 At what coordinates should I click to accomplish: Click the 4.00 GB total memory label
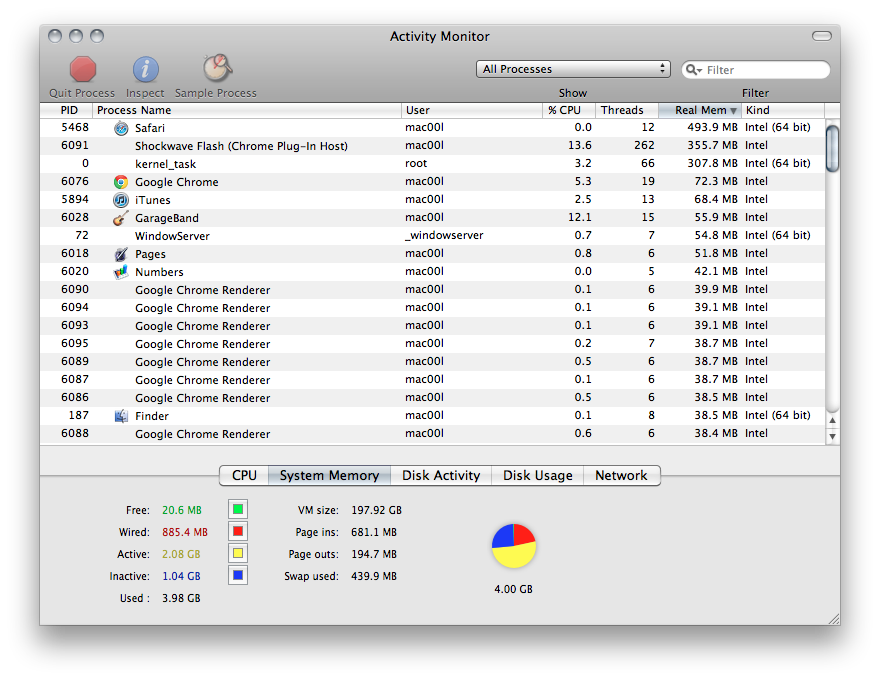(514, 589)
